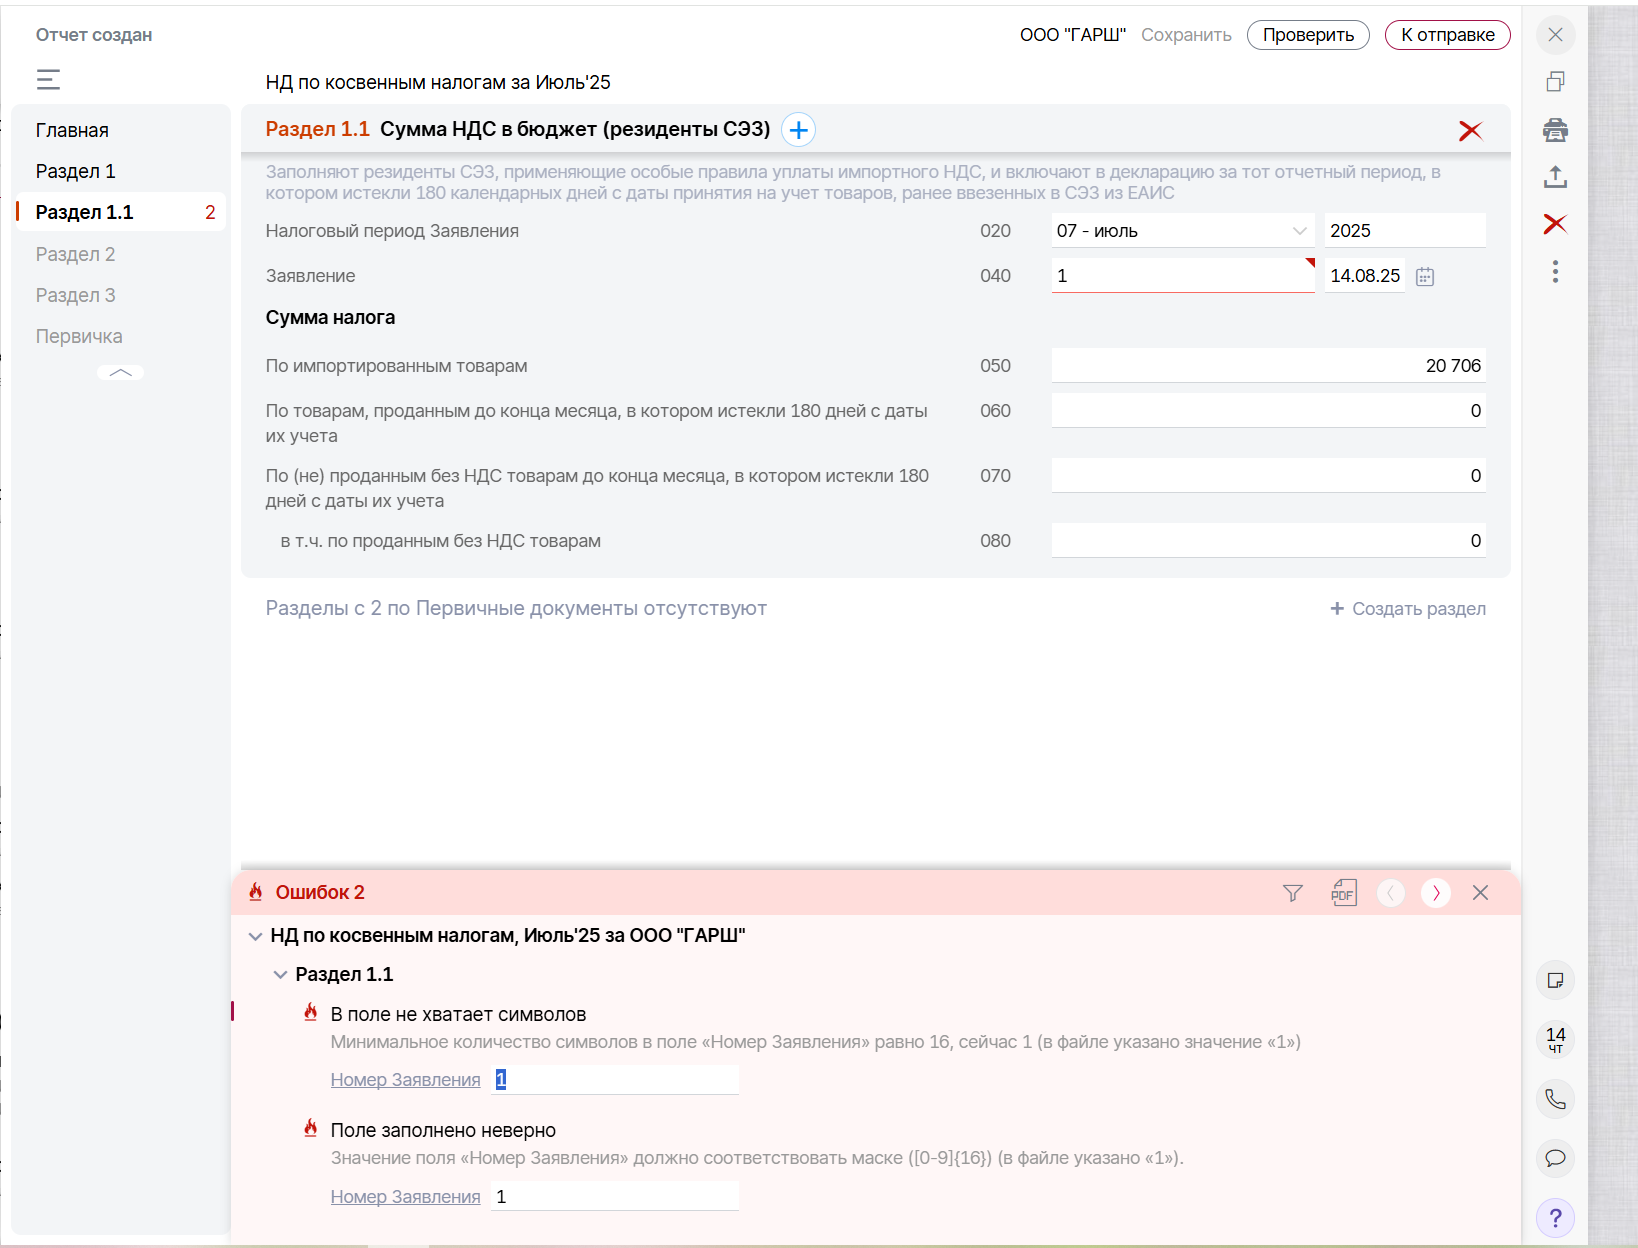
Task: Click the К отправке button
Action: click(1447, 35)
